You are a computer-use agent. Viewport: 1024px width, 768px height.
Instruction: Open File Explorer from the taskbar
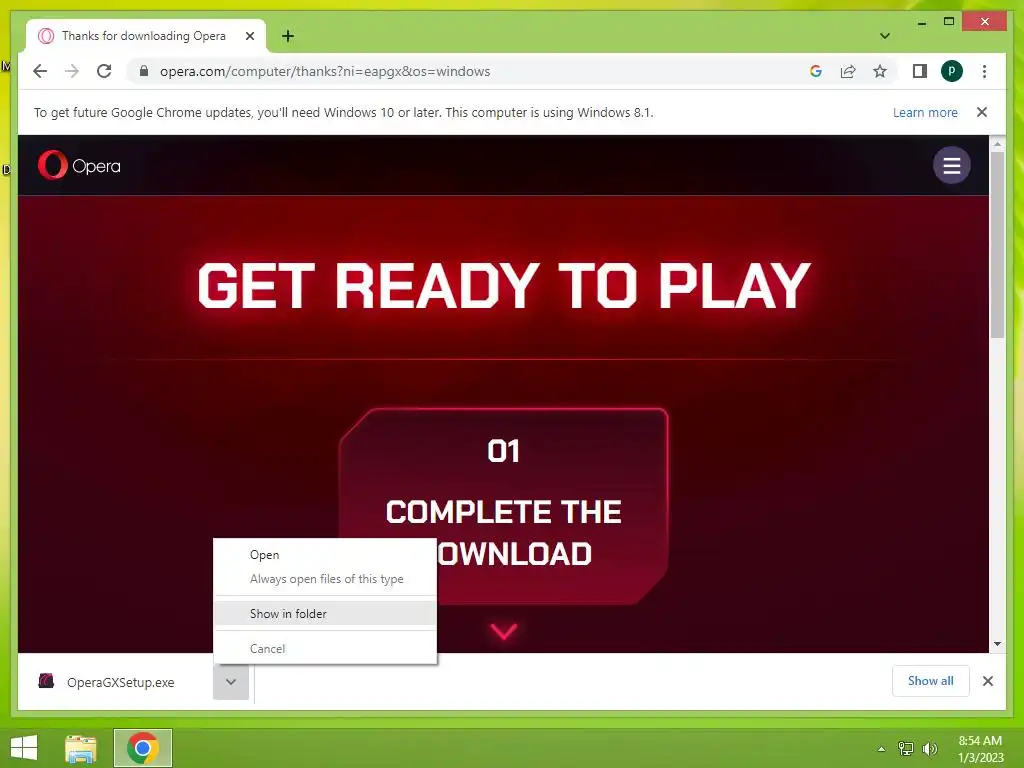coord(80,748)
